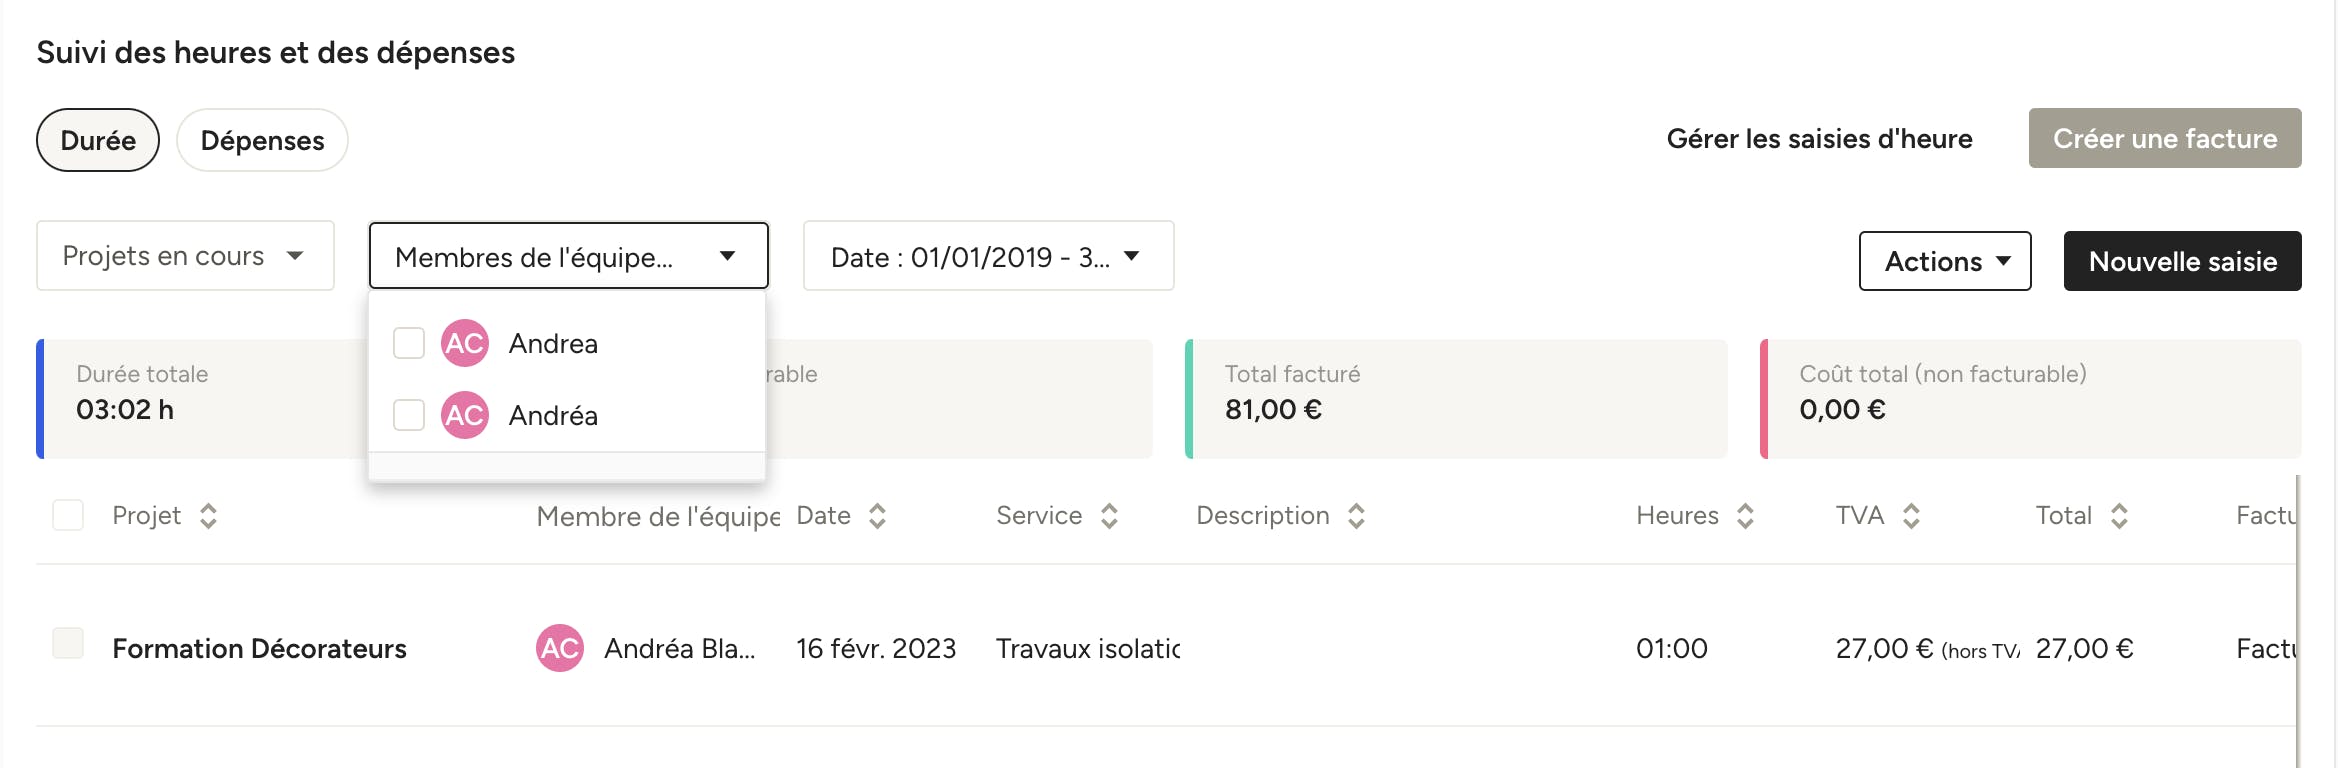The image size is (2338, 768).
Task: Open Gérer les saisies d'heure link
Action: pyautogui.click(x=1819, y=139)
